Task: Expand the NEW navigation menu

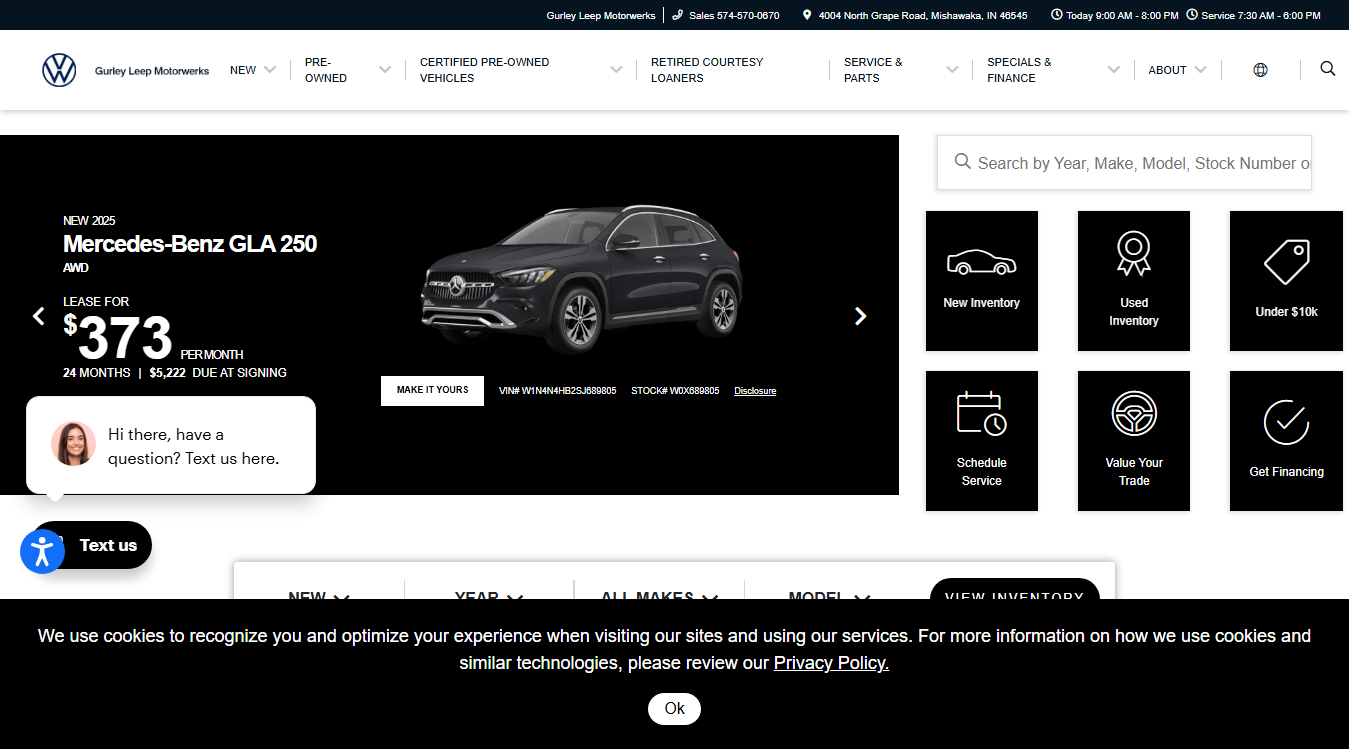Action: point(252,70)
